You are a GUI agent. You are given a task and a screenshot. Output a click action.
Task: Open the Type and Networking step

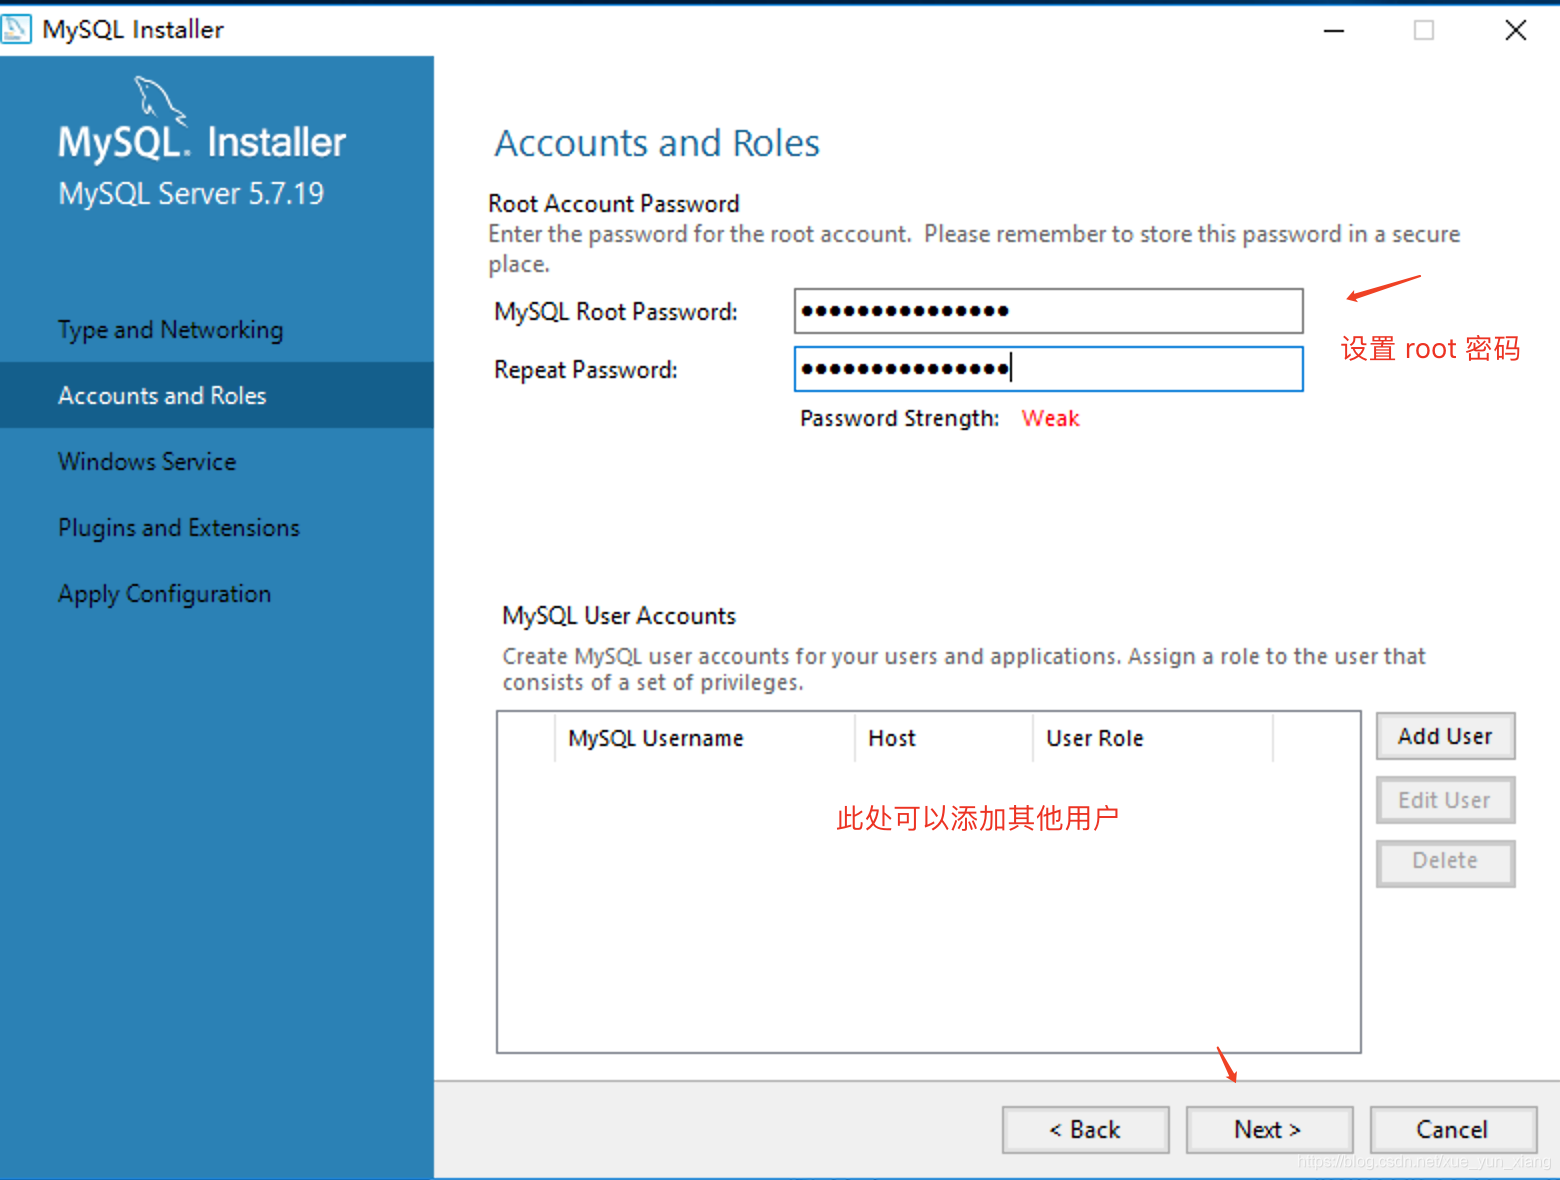[170, 330]
